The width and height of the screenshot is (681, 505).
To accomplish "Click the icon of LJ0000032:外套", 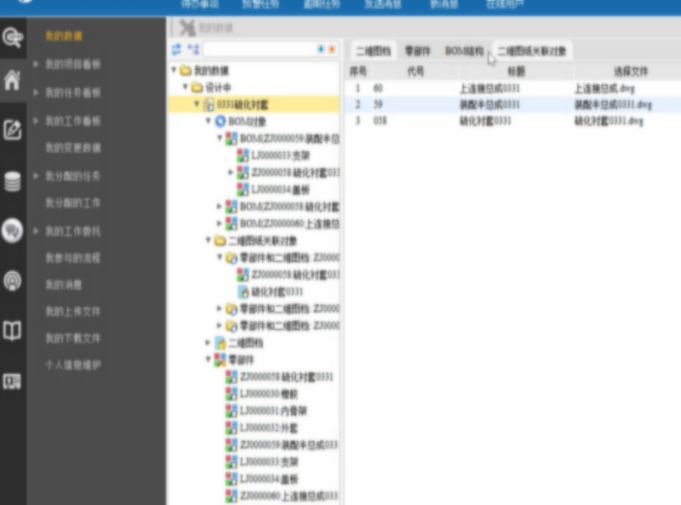I will click(x=231, y=428).
